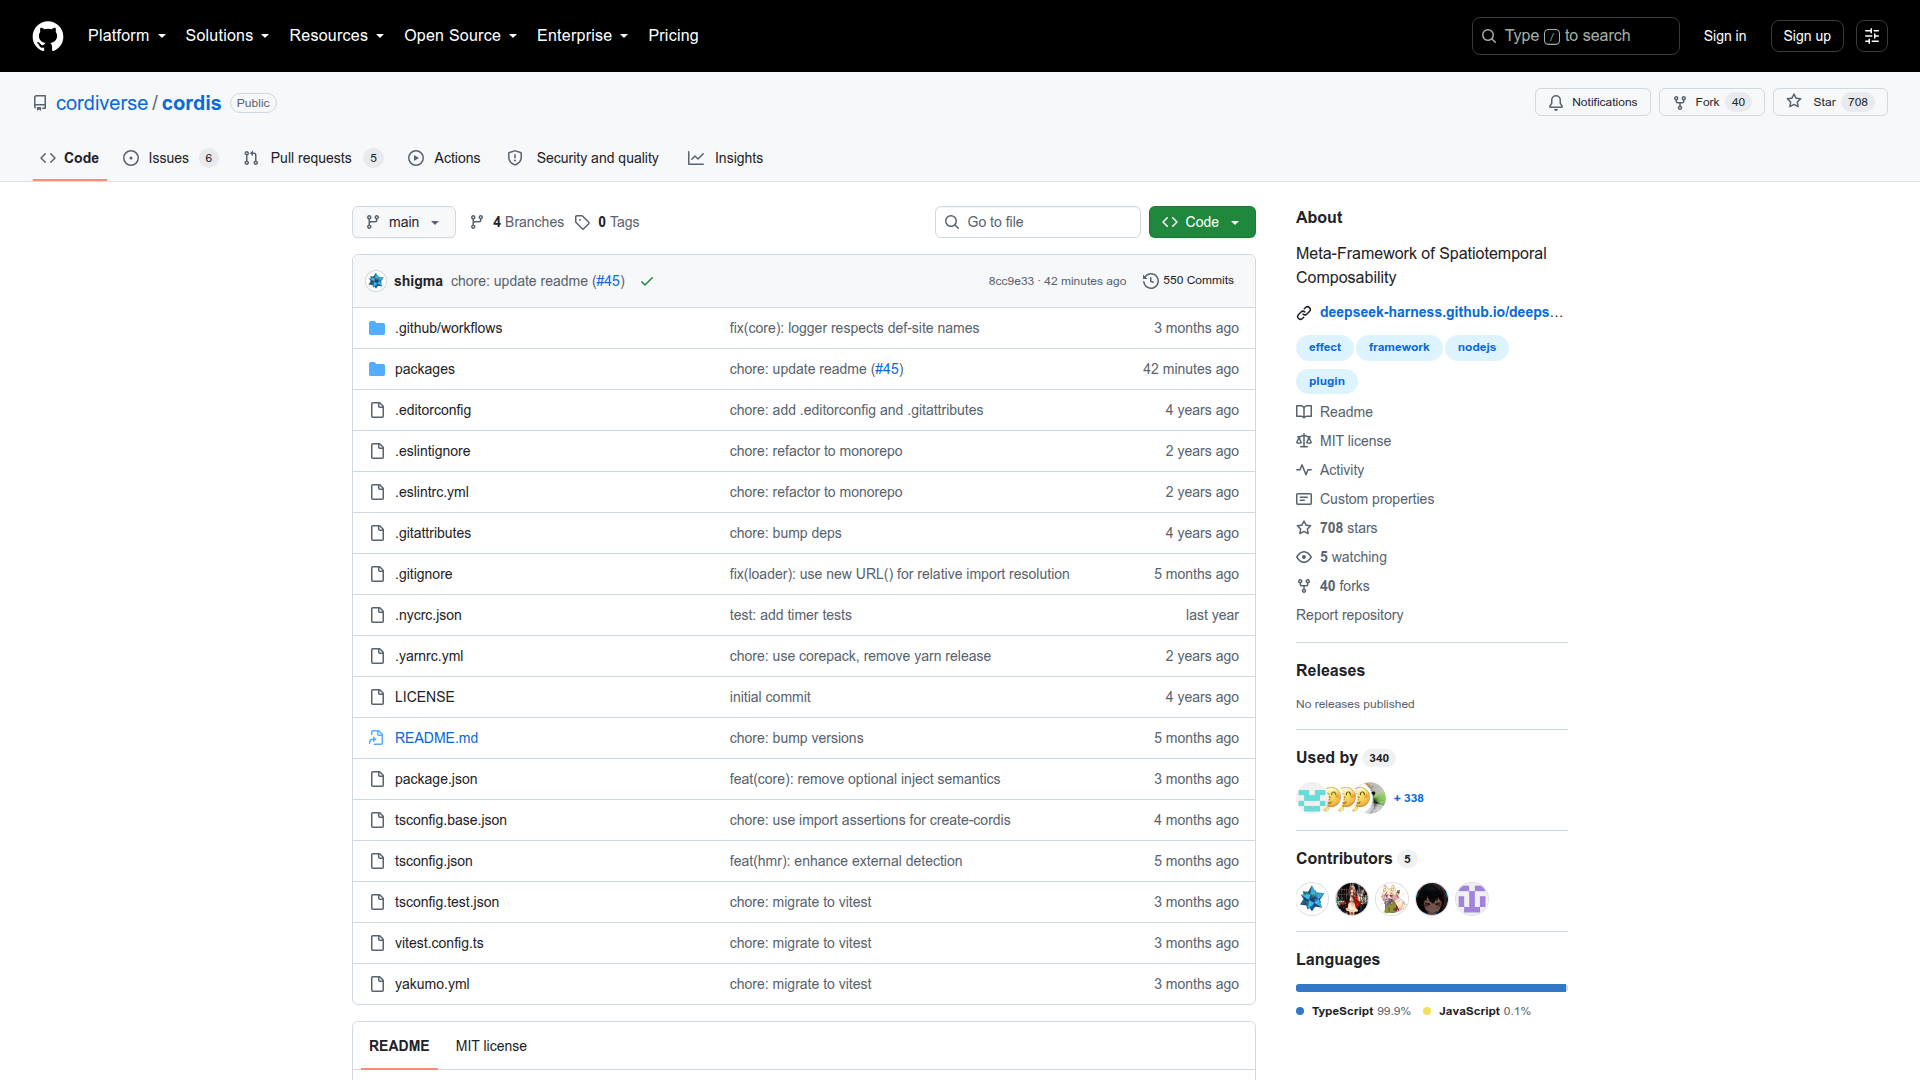Image resolution: width=1920 pixels, height=1080 pixels.
Task: Open the Resources dropdown menu
Action: [x=336, y=36]
